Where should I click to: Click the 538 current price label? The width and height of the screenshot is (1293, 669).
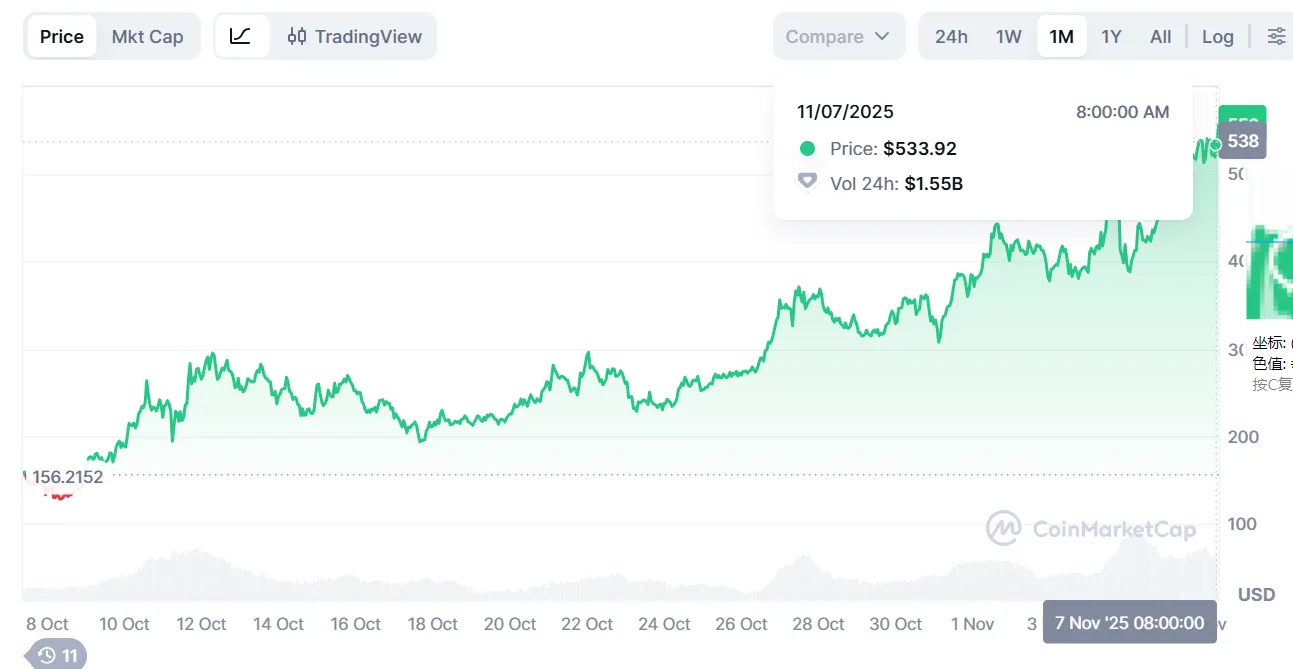point(1241,141)
